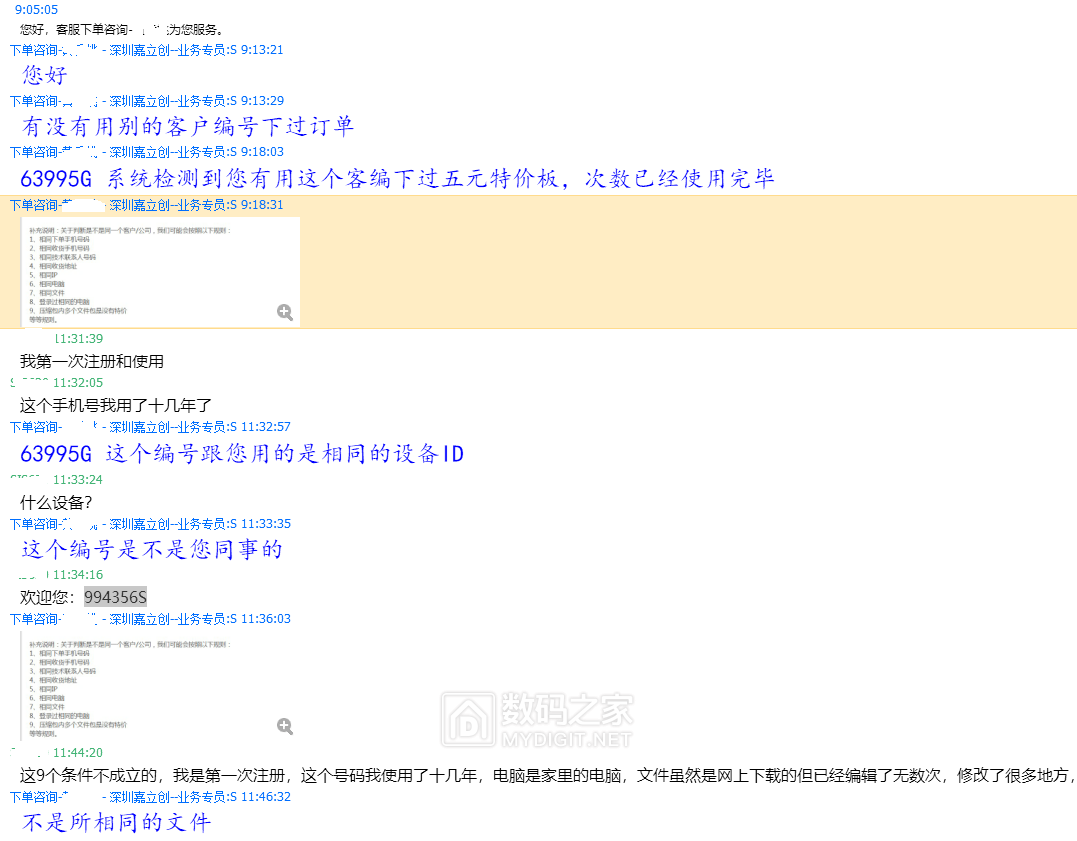Click the sender name line at 9:13:21
Screen dimensions: 1077x841
146,49
